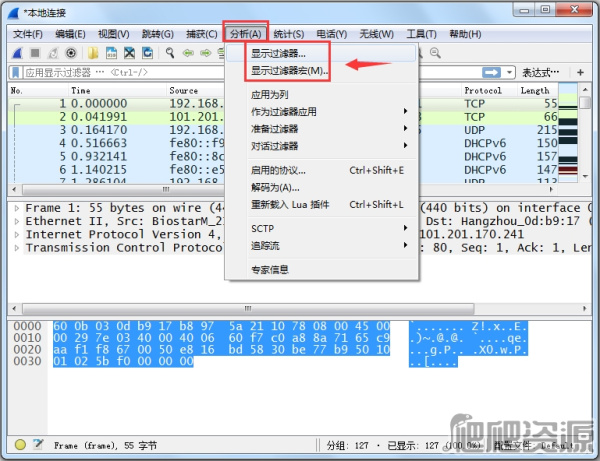Click 重新载入 Lua 插件 entry
600x461 pixels.
click(x=321, y=205)
